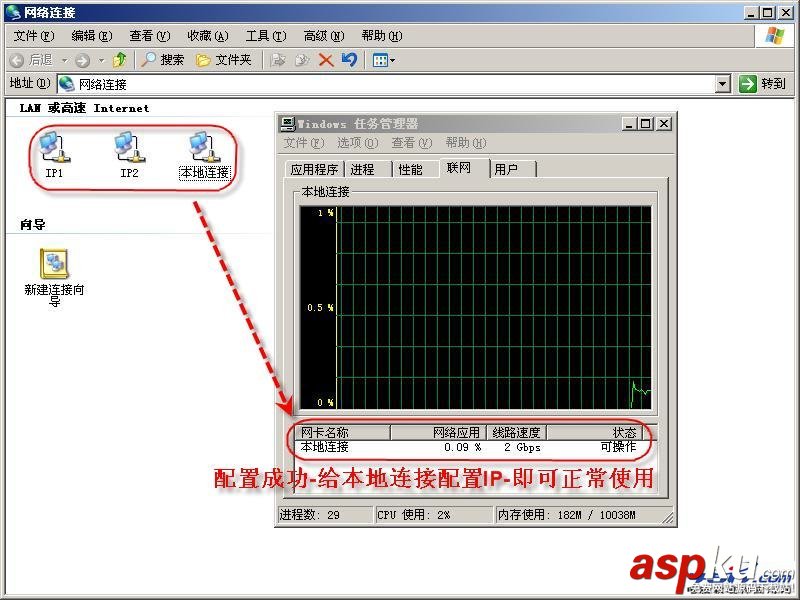
Task: Open Task Manager 帮助(H) menu
Action: (466, 143)
